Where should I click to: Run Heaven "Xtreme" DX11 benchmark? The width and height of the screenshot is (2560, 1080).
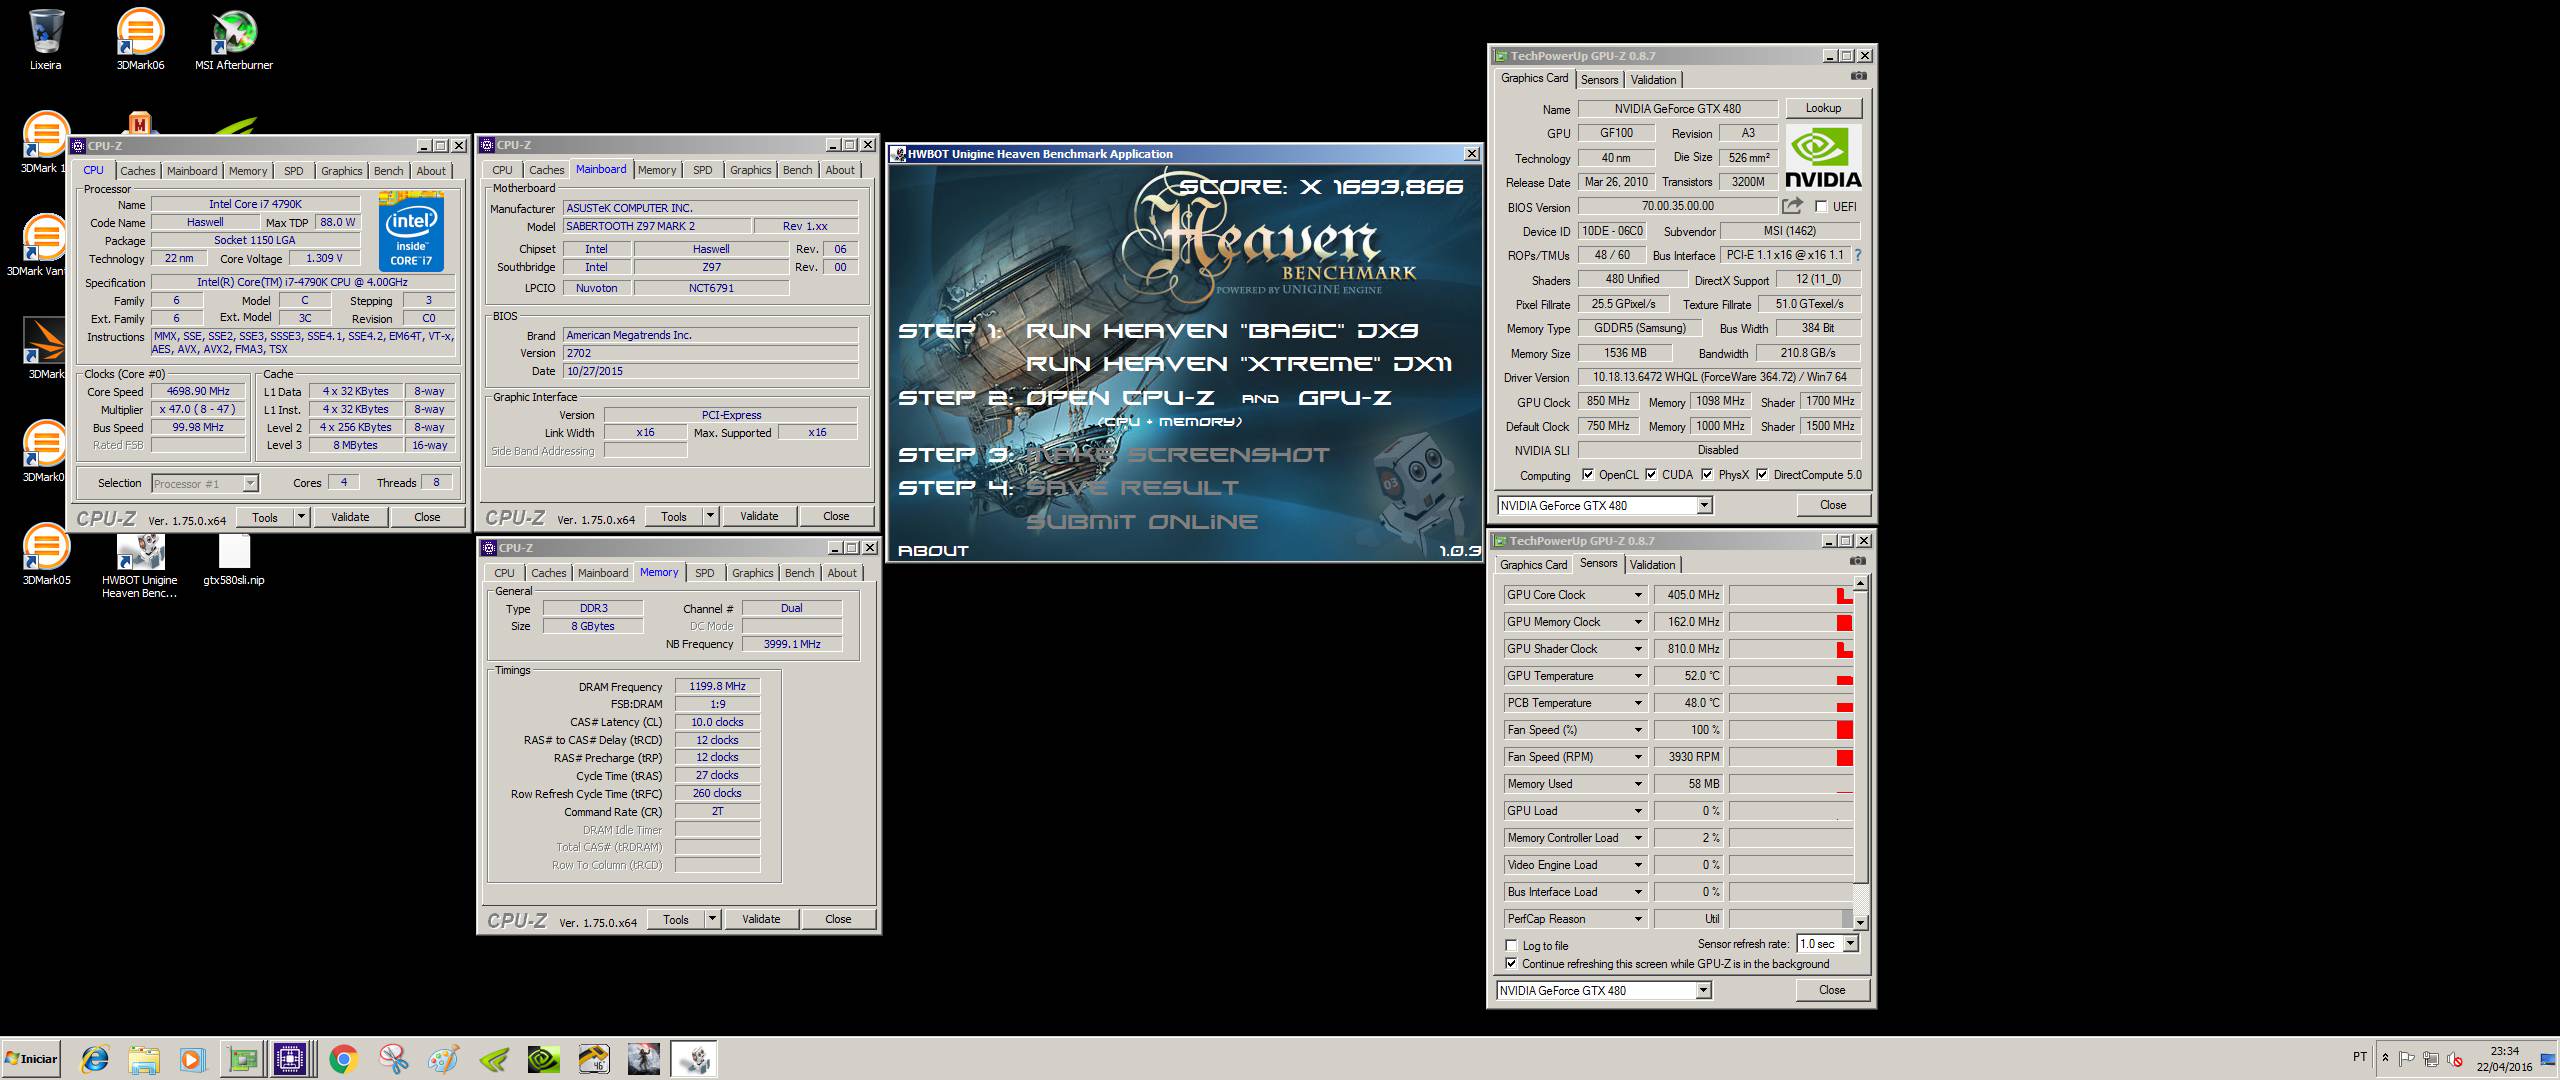pyautogui.click(x=1238, y=364)
